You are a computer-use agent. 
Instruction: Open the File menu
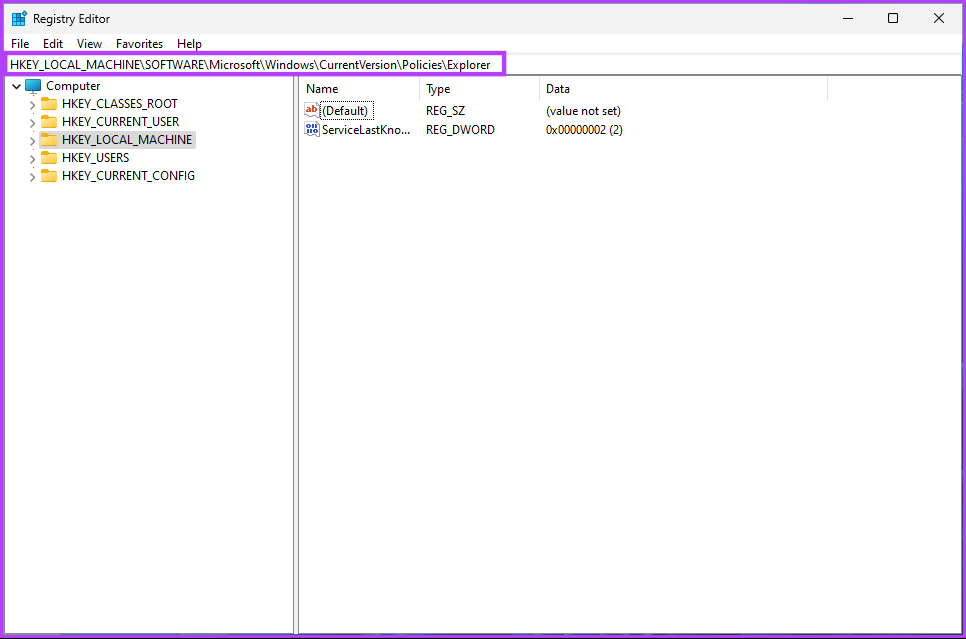(x=20, y=44)
